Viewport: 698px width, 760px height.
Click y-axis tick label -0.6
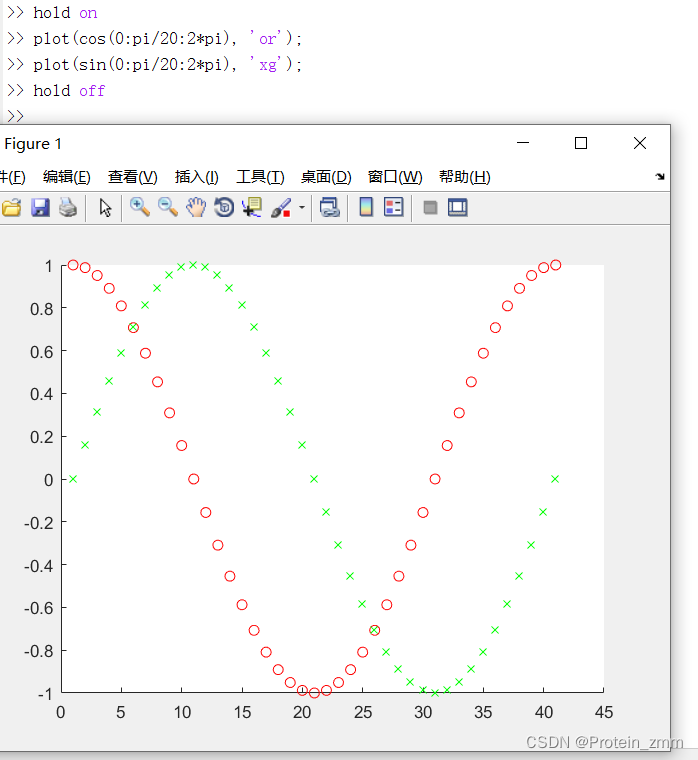click(39, 608)
